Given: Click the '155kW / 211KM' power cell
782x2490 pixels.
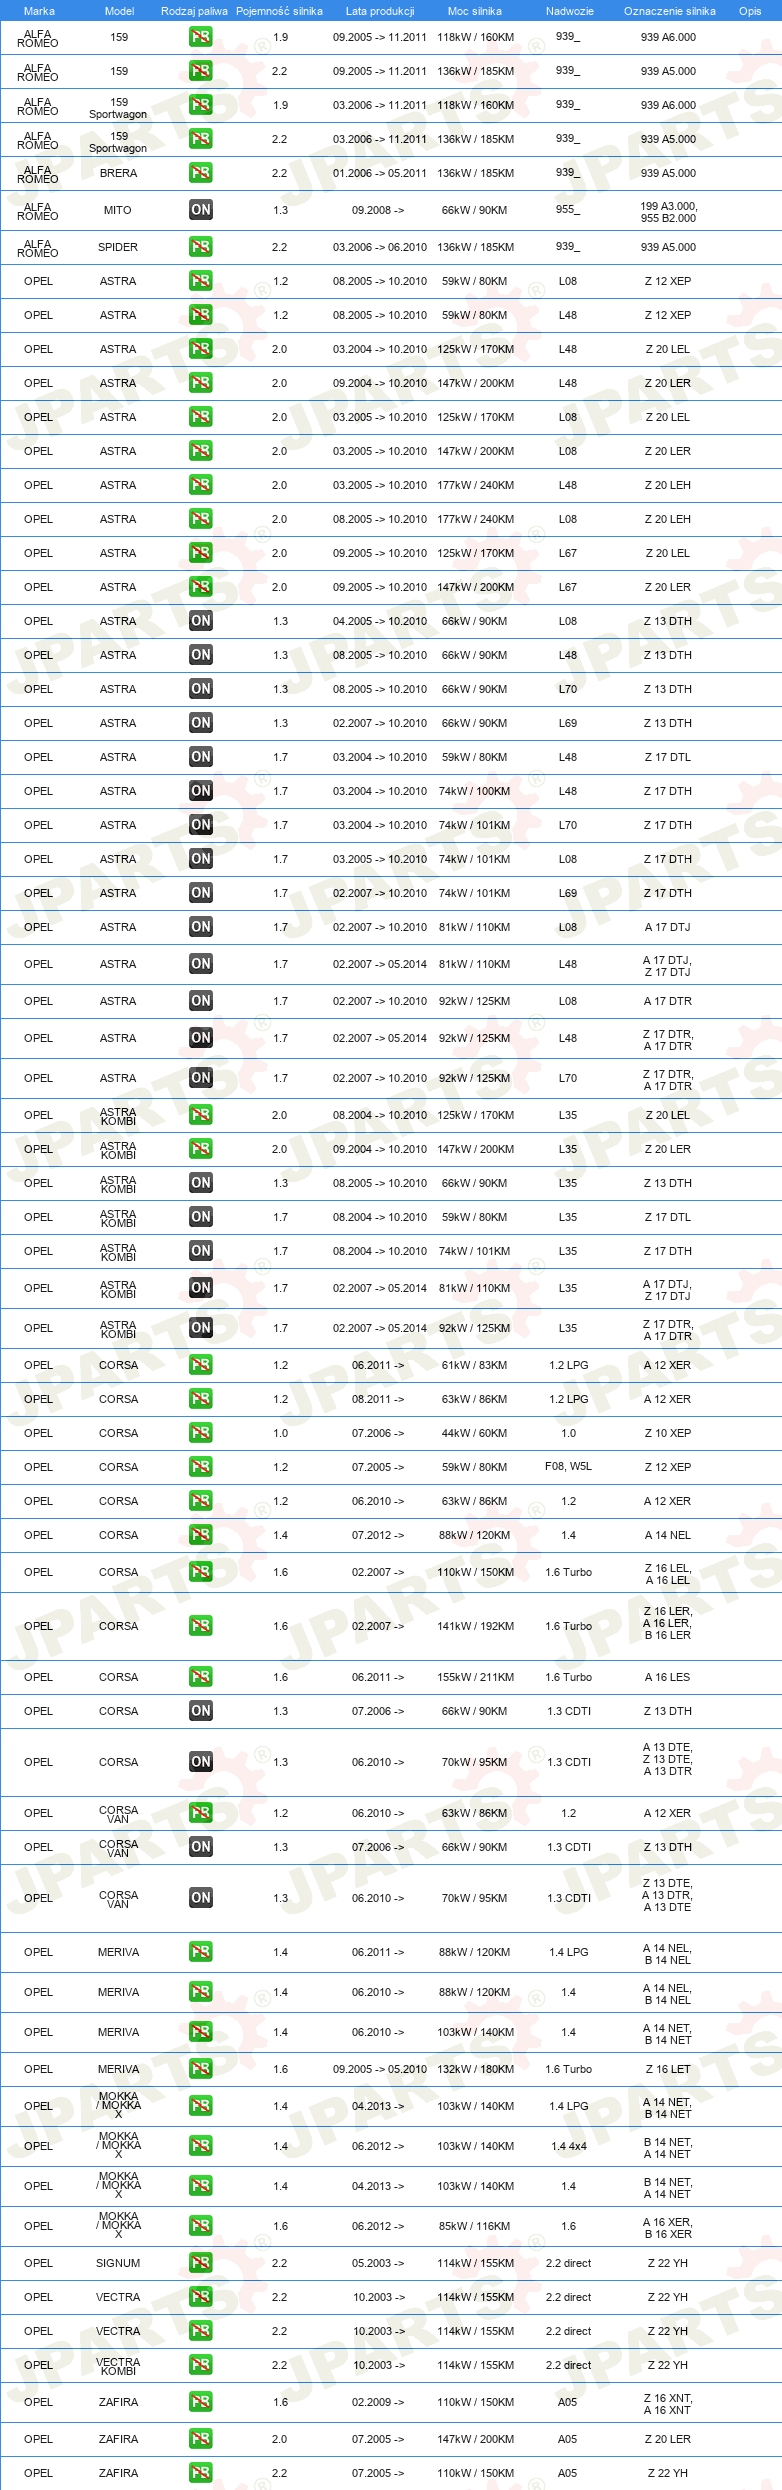Looking at the screenshot, I should click(475, 1677).
